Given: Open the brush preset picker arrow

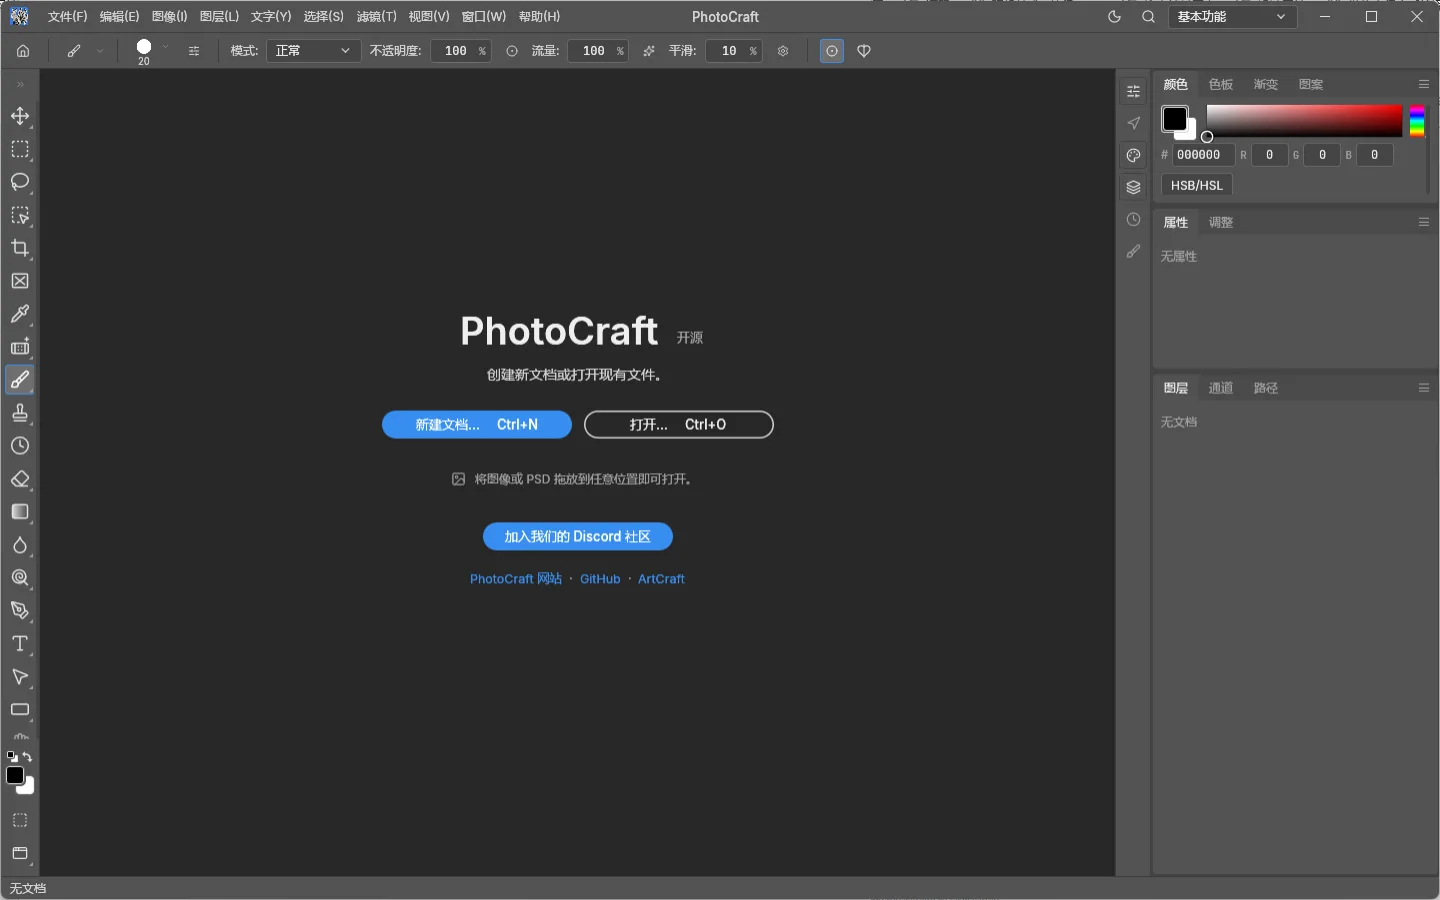Looking at the screenshot, I should tap(166, 48).
